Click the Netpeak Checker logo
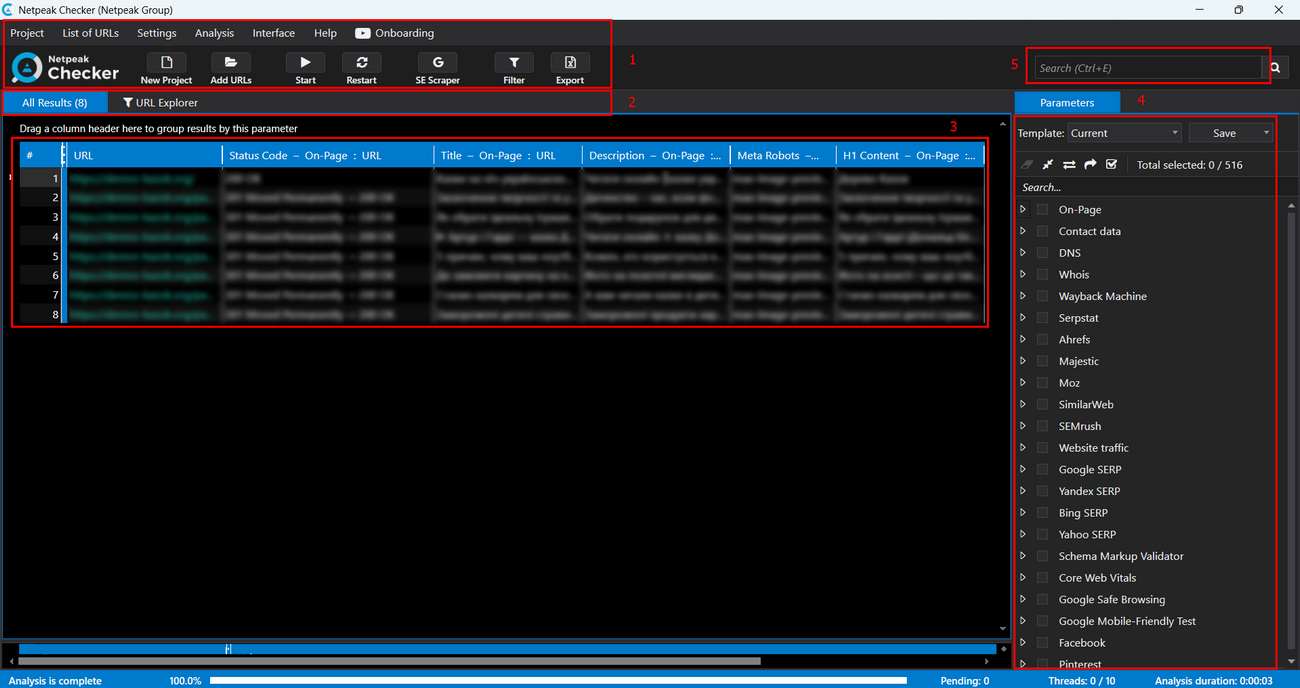This screenshot has height=688, width=1300. 66,68
